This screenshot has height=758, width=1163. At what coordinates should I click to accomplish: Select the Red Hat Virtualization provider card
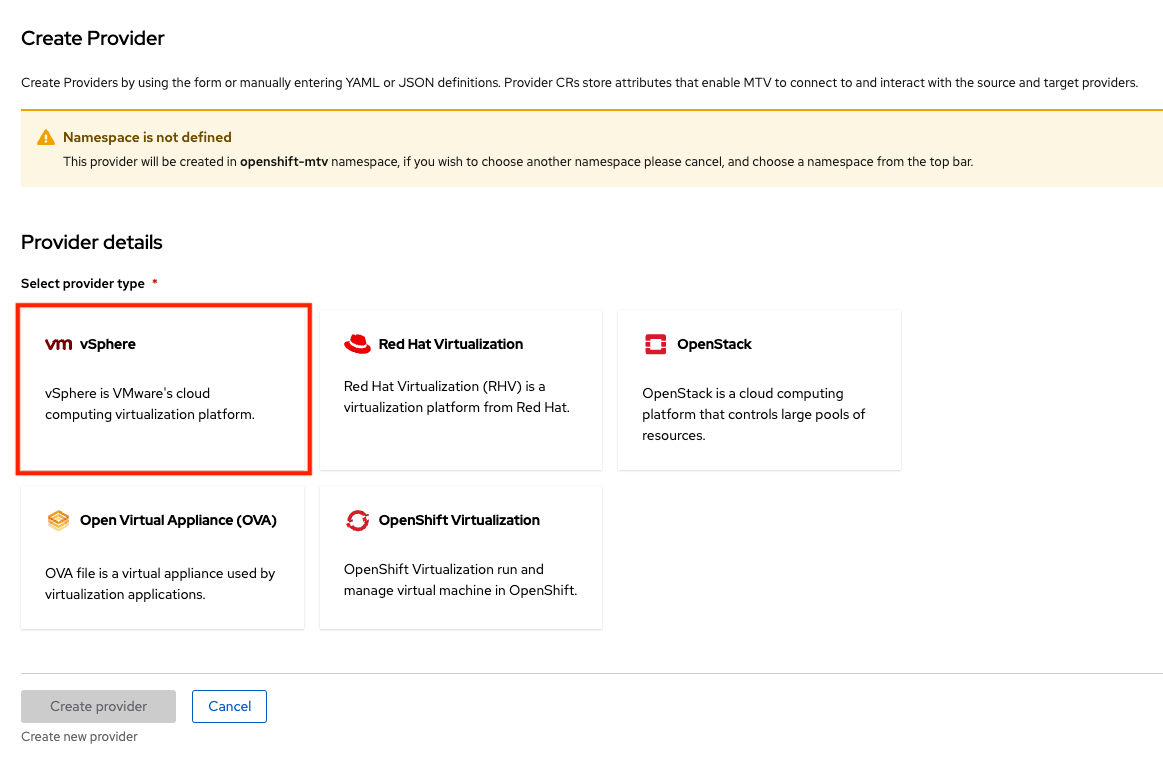tap(461, 389)
